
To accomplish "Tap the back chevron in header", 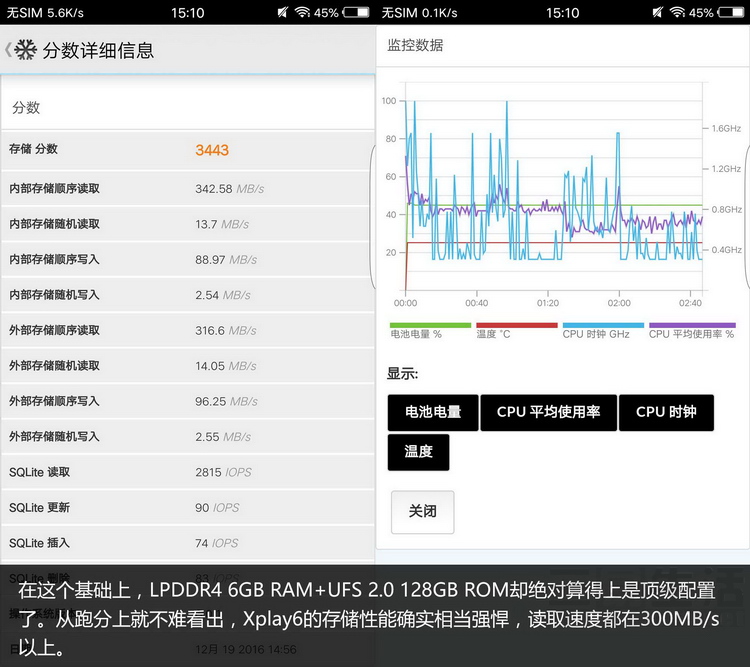I will coord(8,50).
